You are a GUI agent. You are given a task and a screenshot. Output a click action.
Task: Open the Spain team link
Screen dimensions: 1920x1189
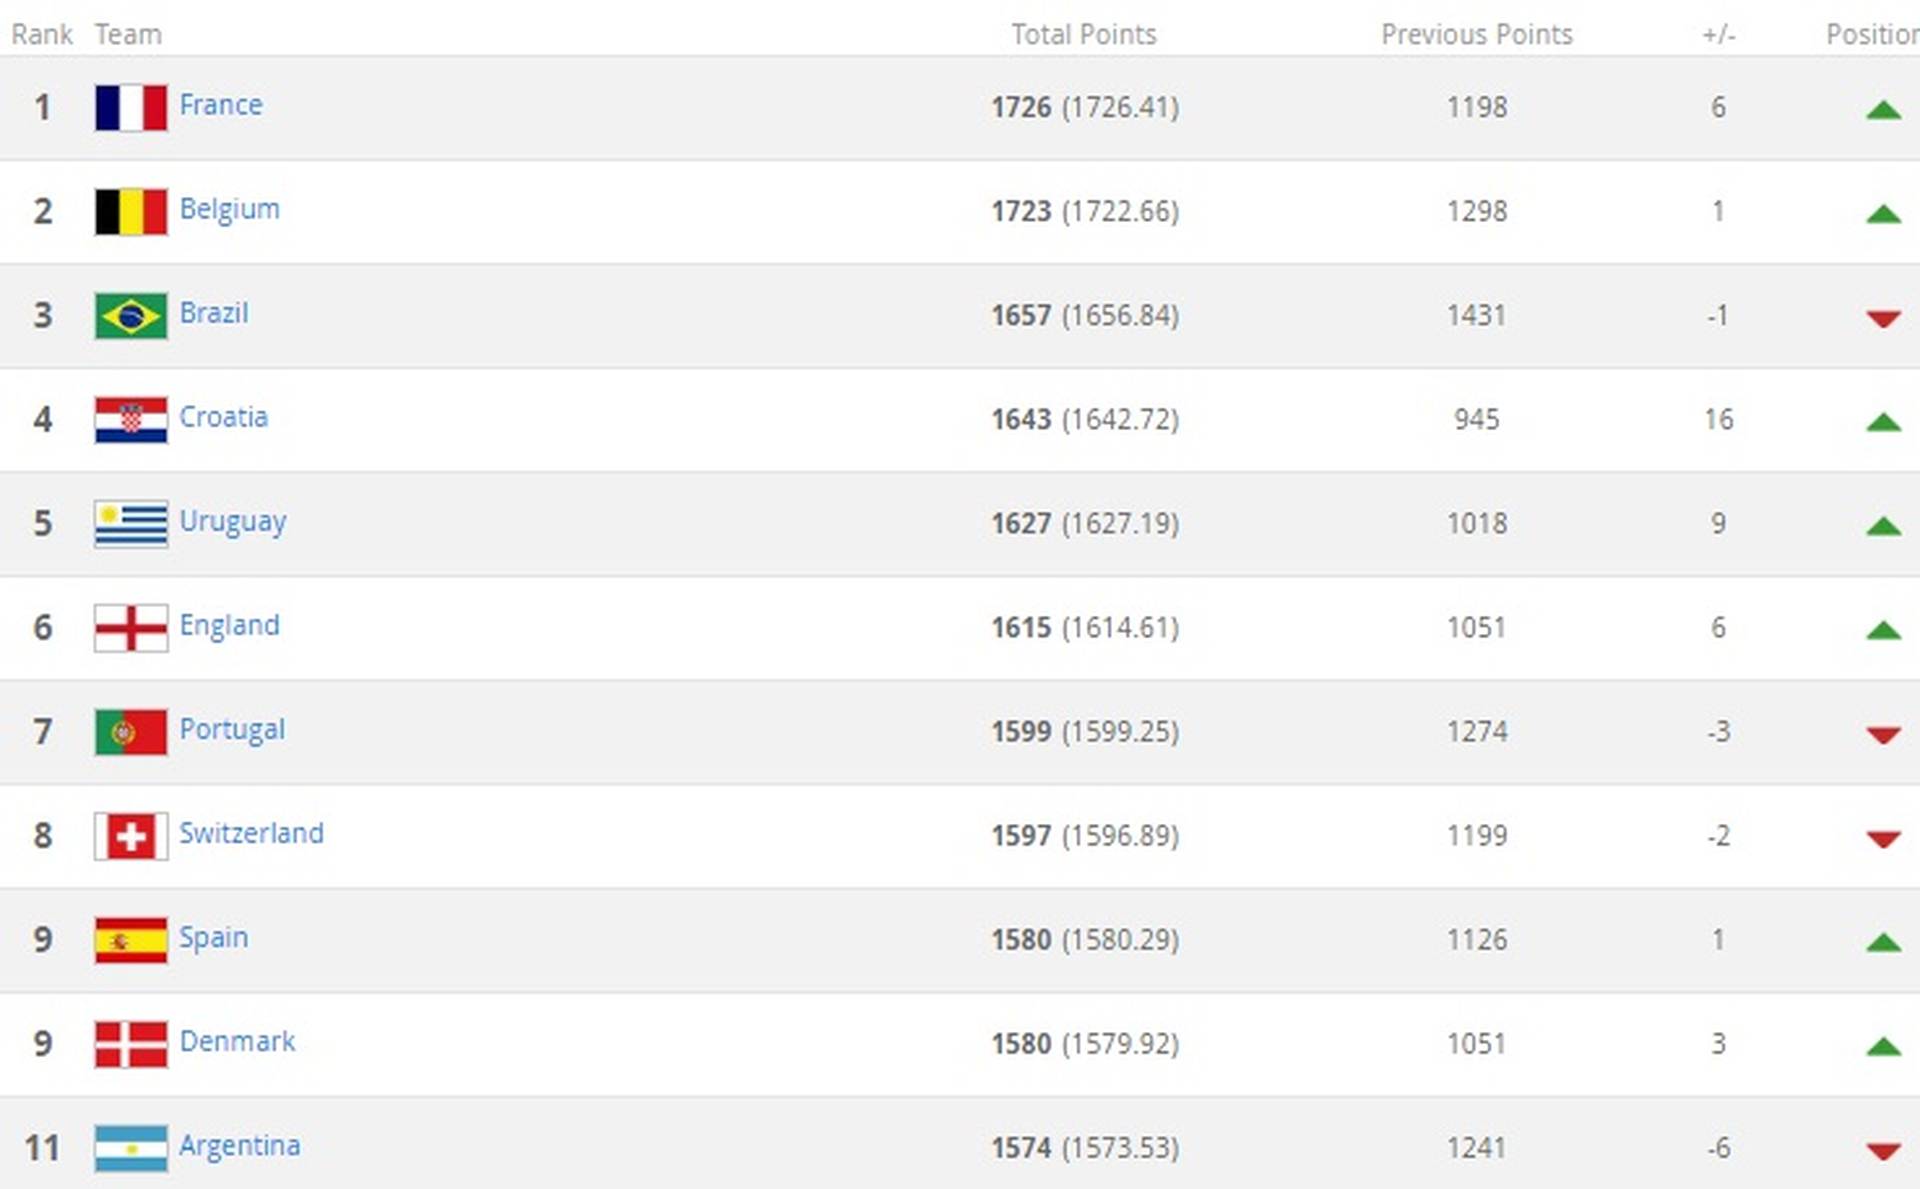[214, 938]
